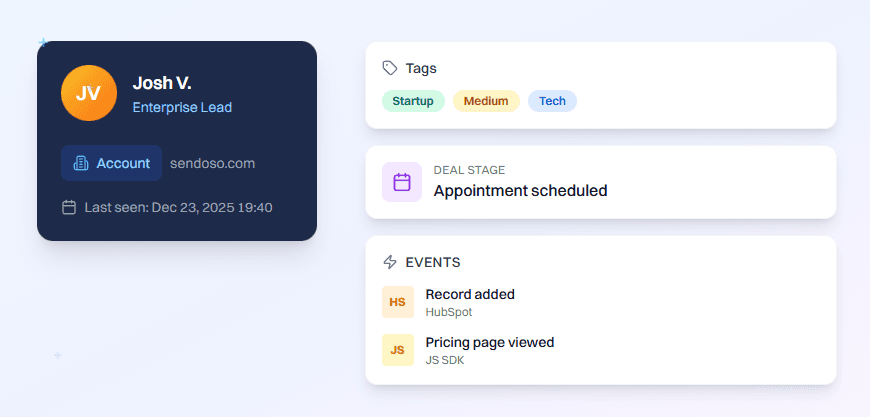The height and width of the screenshot is (417, 870).
Task: Click the Enterprise Lead subtitle
Action: point(182,107)
